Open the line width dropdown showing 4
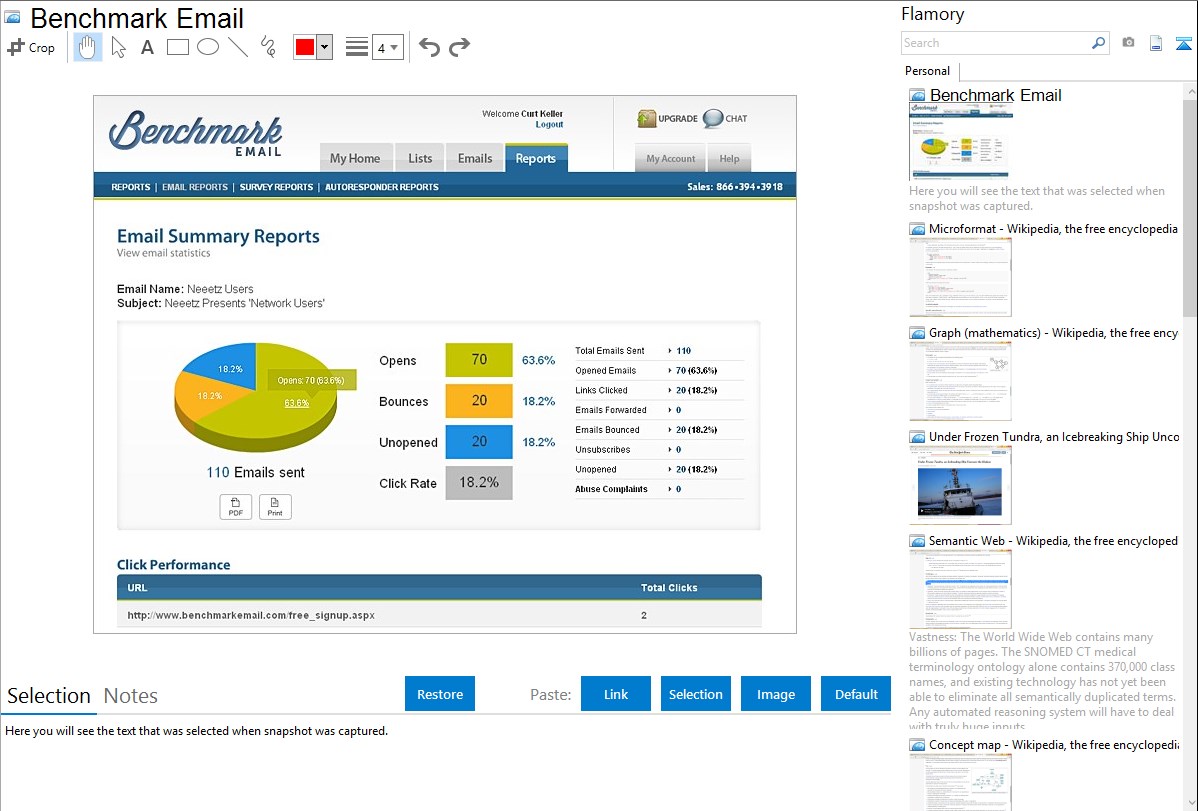 point(387,47)
